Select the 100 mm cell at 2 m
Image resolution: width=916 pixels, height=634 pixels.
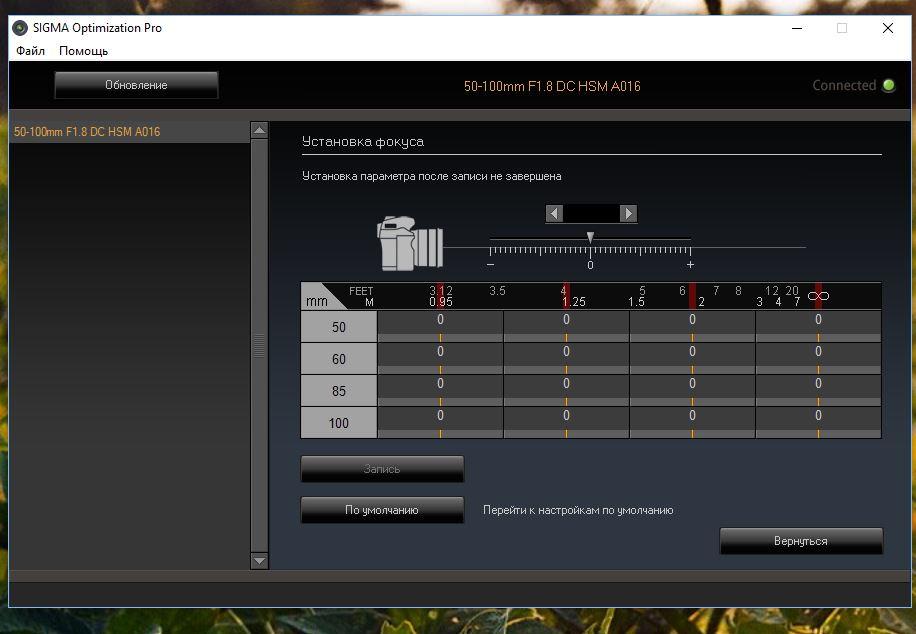[692, 422]
